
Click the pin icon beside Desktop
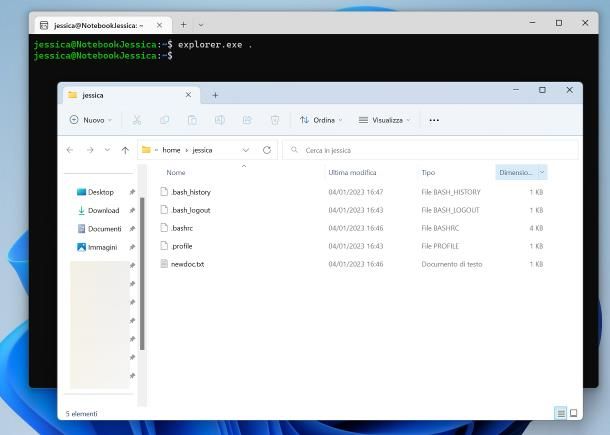[x=132, y=192]
